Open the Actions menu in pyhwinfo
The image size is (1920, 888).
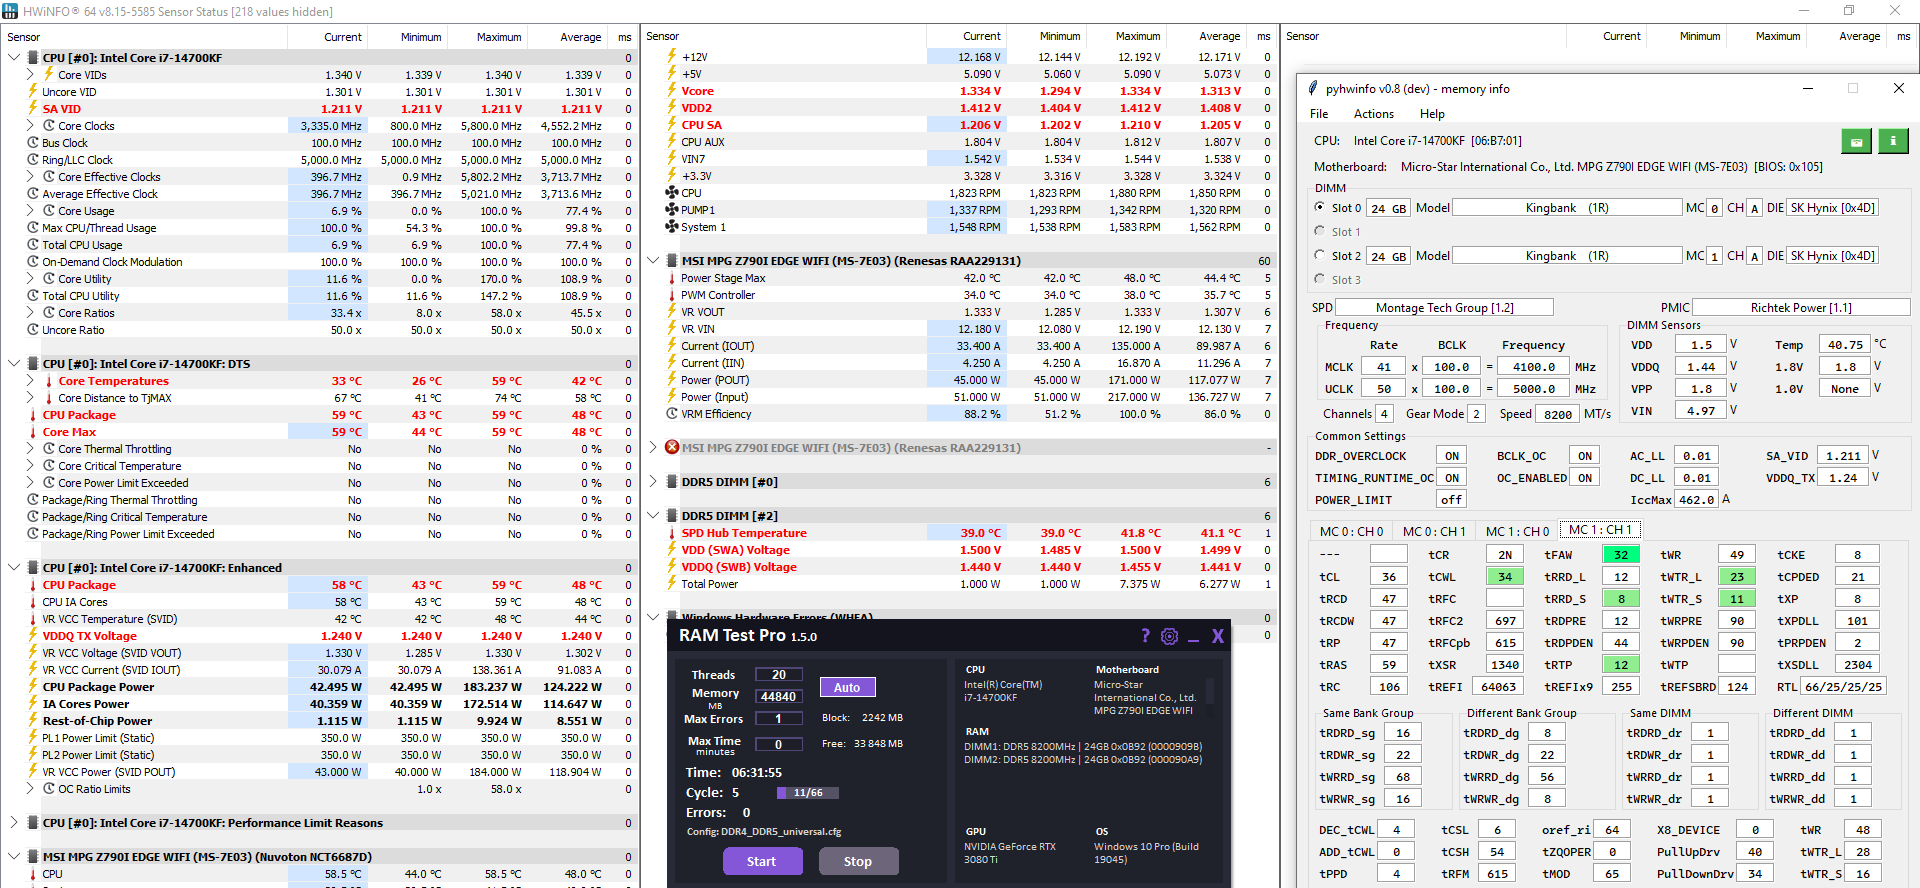[x=1374, y=114]
